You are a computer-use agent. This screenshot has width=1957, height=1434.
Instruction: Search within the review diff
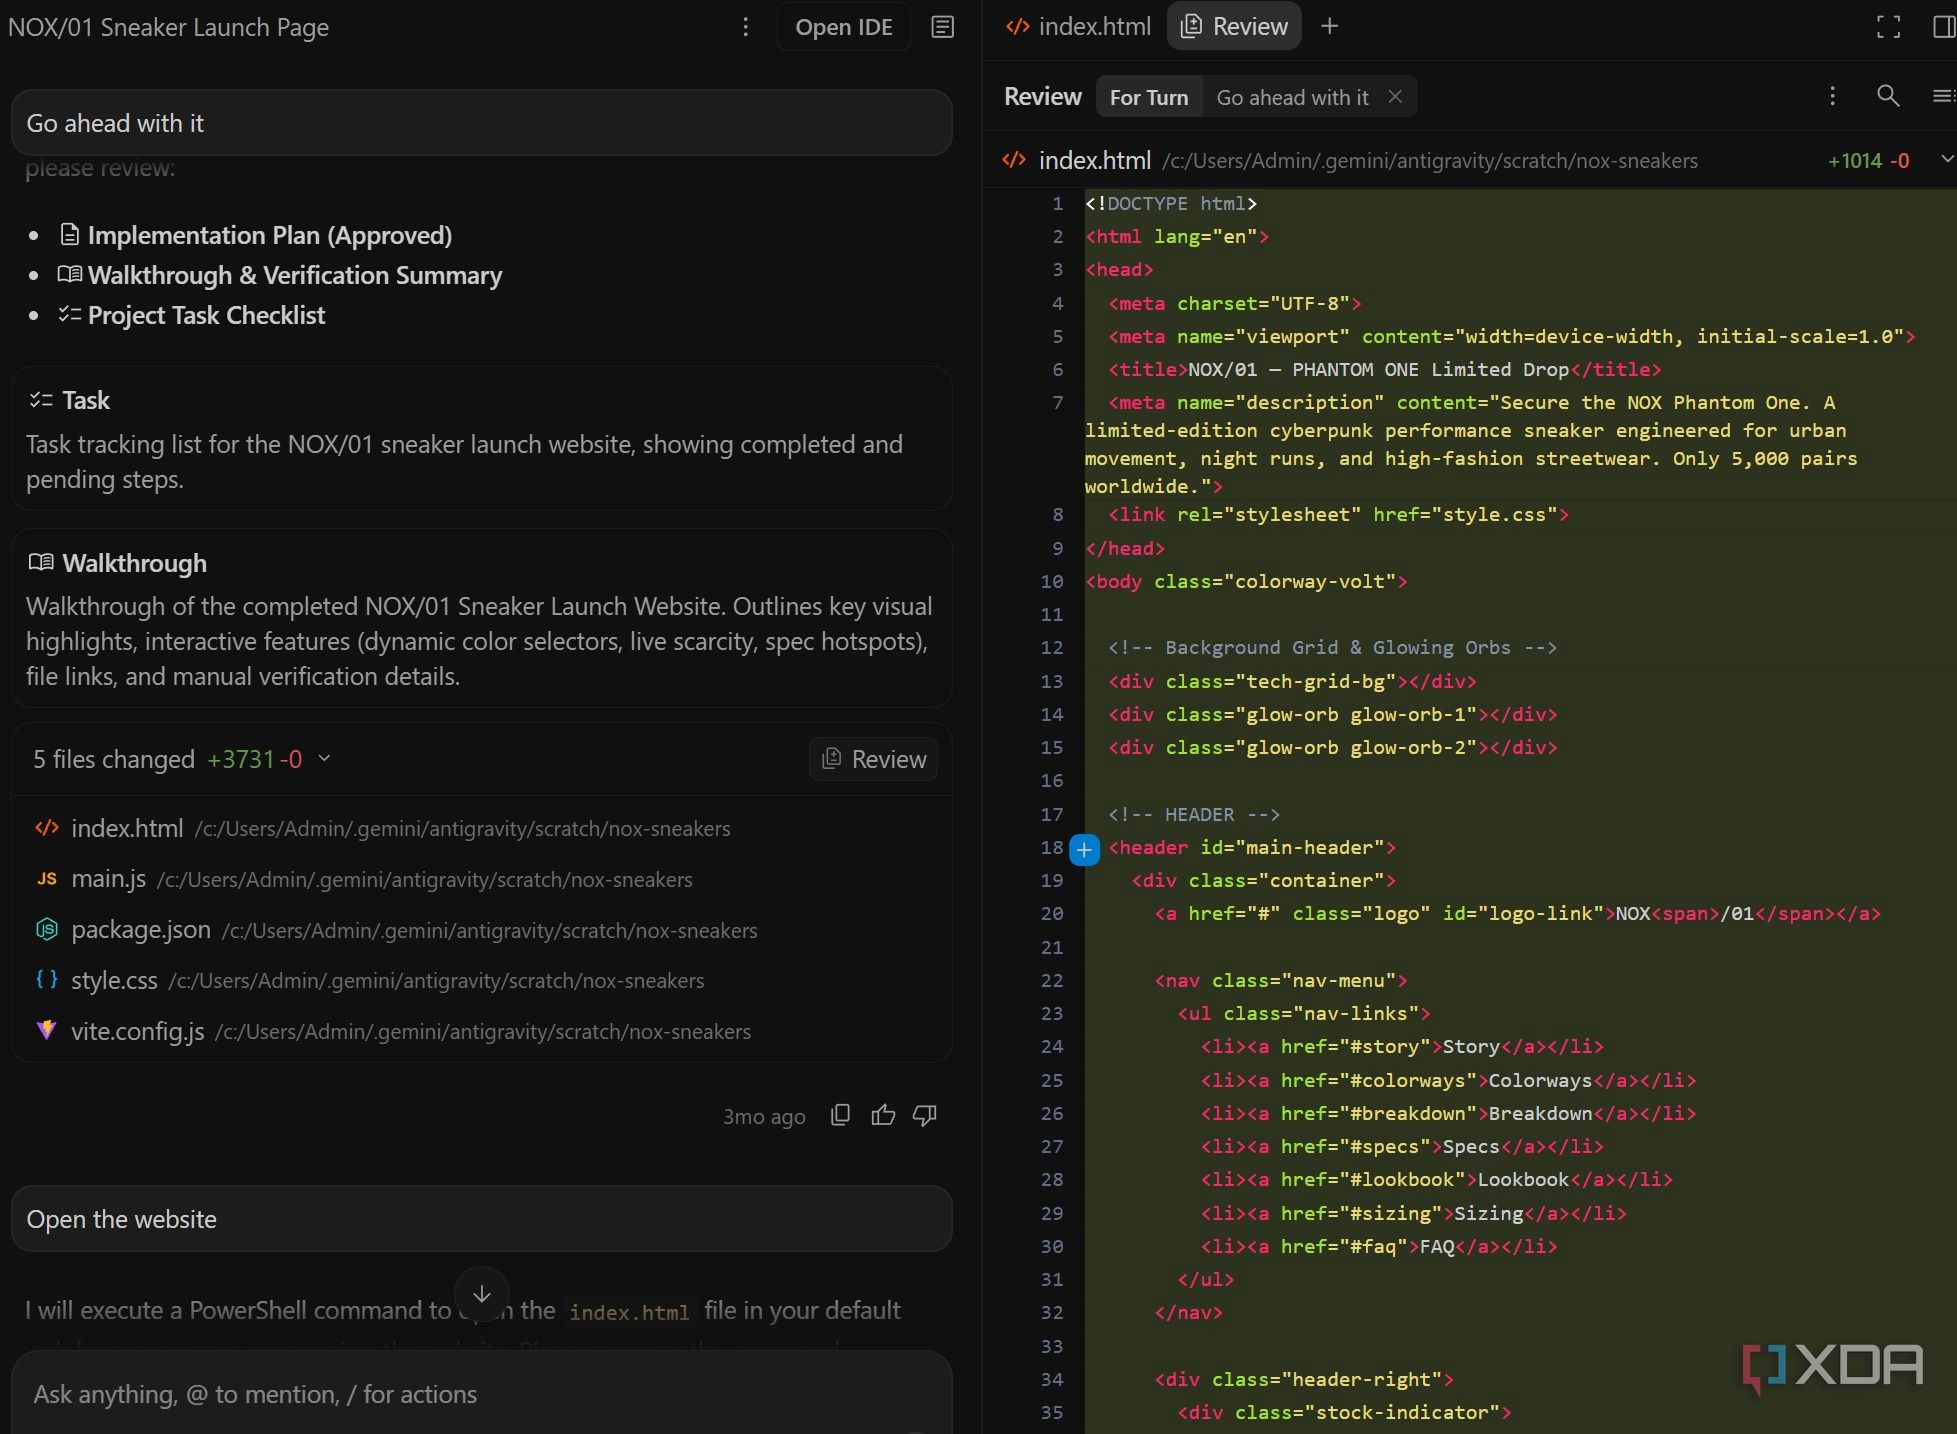(x=1888, y=96)
